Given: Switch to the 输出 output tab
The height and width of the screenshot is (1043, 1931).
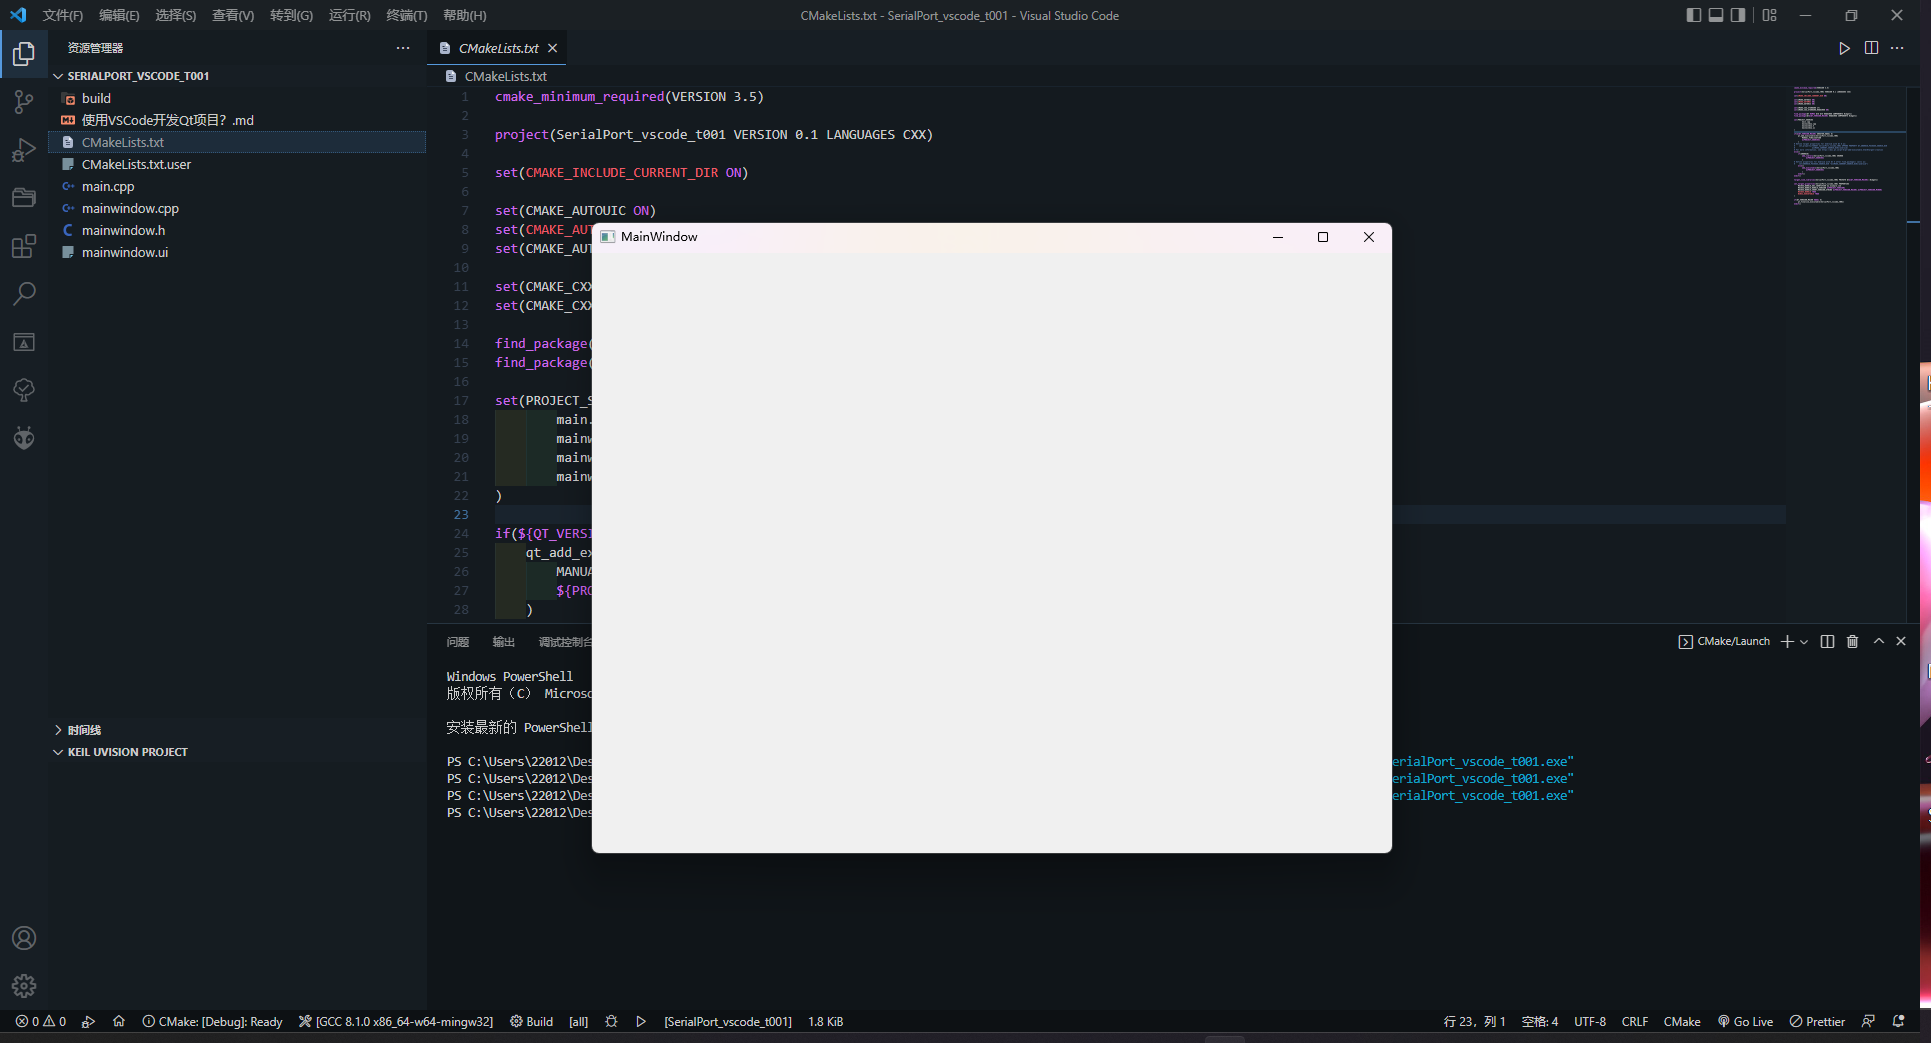Looking at the screenshot, I should (x=504, y=642).
